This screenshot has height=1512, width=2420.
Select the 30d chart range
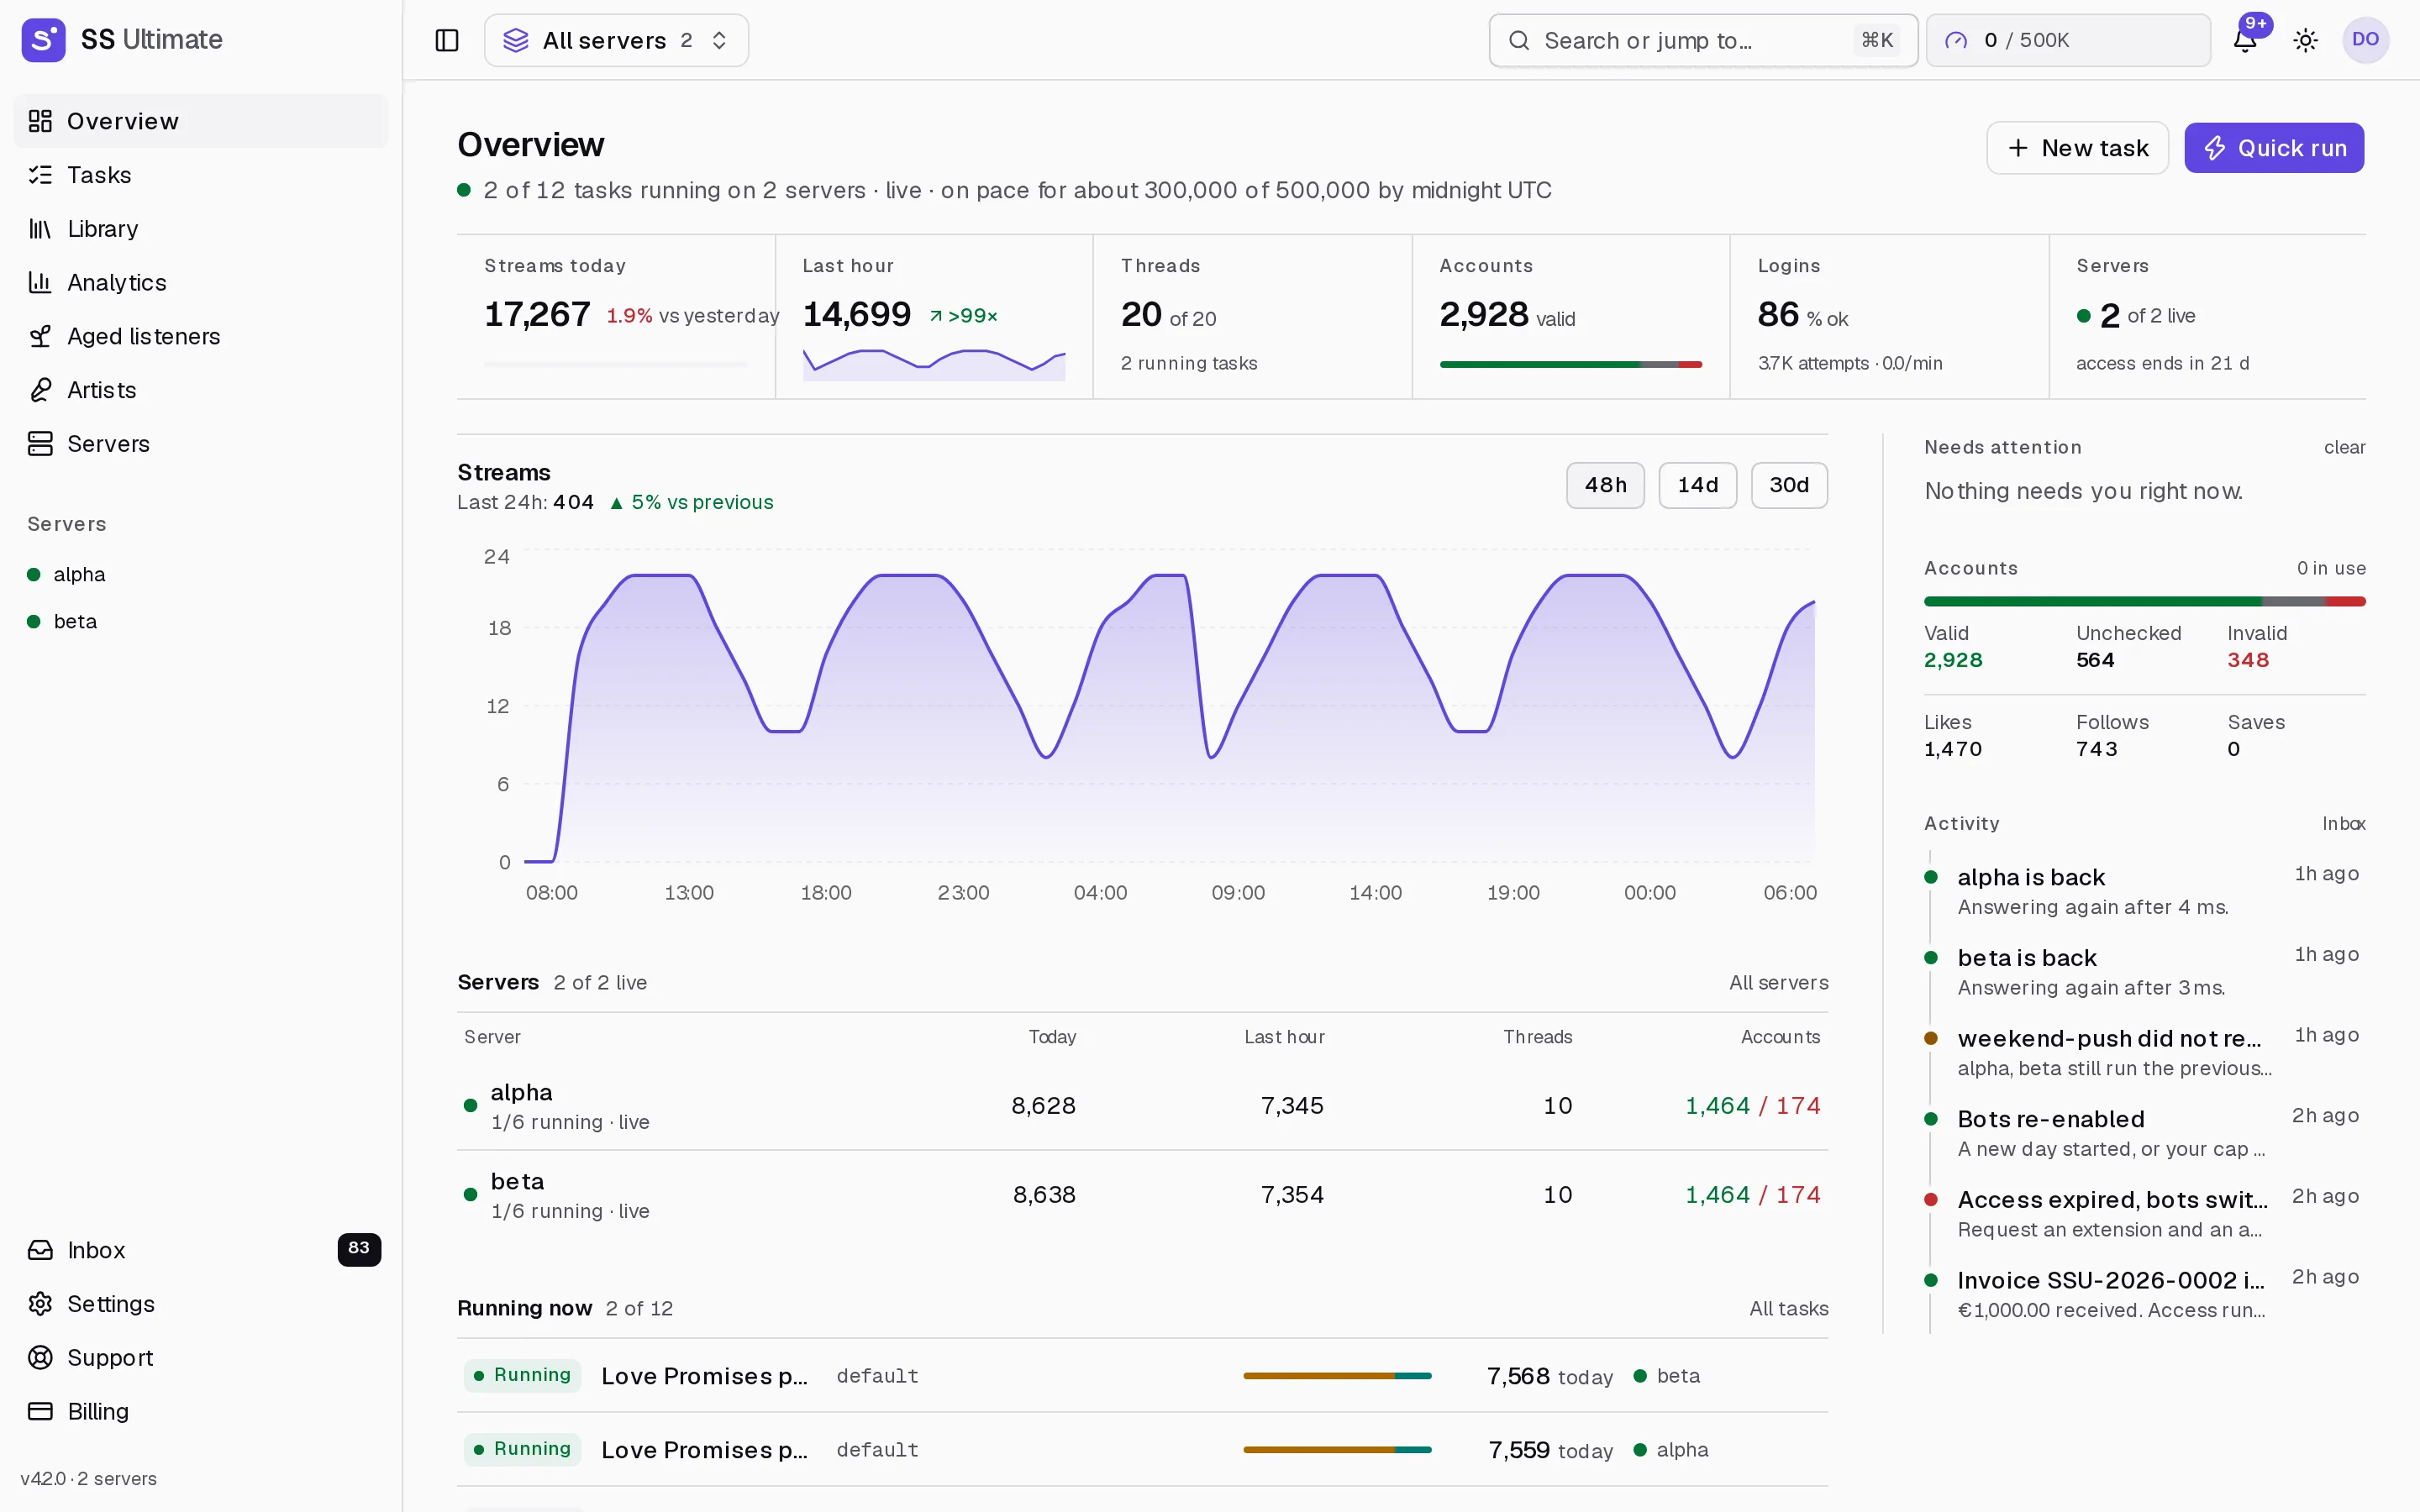1789,485
